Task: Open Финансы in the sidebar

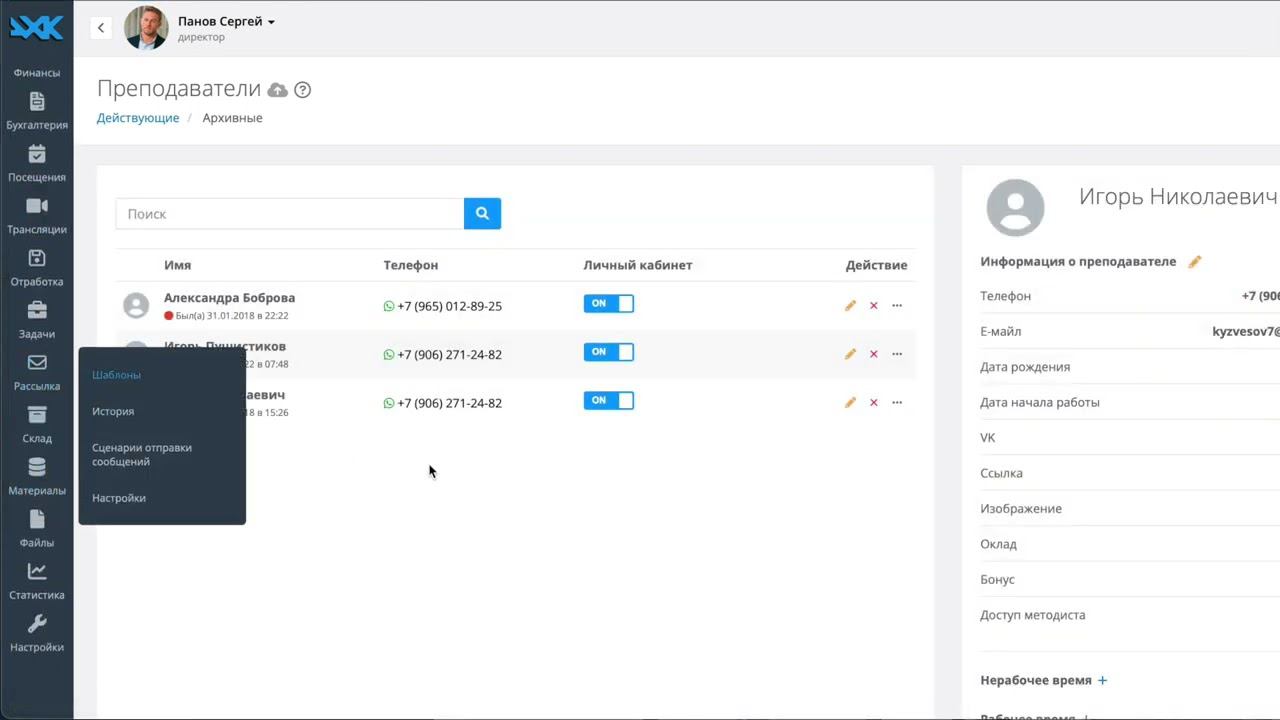Action: click(x=37, y=73)
